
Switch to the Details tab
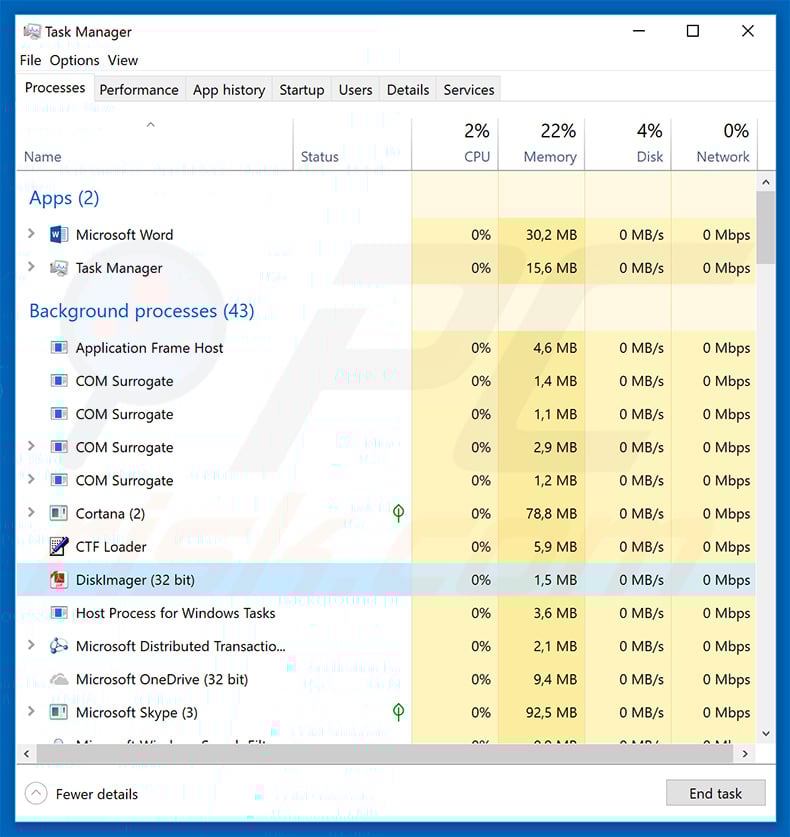408,90
